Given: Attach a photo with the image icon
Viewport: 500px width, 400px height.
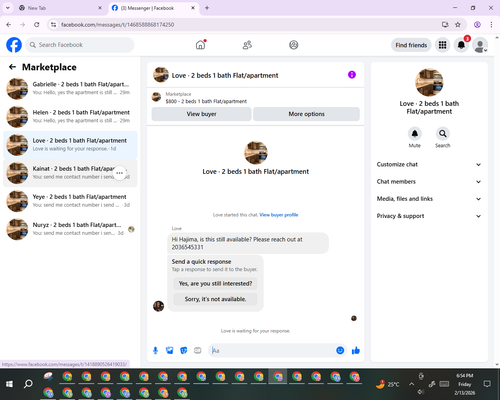Looking at the screenshot, I should [170, 350].
